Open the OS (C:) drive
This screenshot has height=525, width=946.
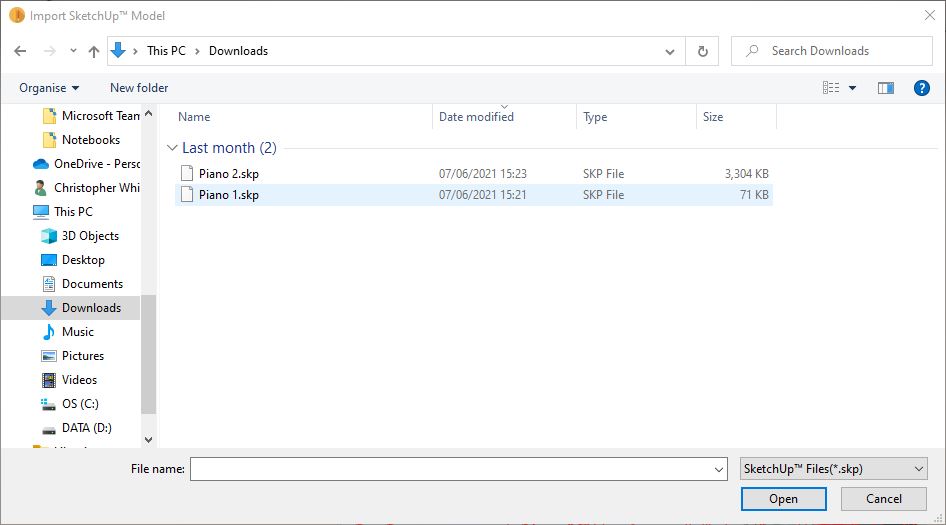pyautogui.click(x=69, y=404)
